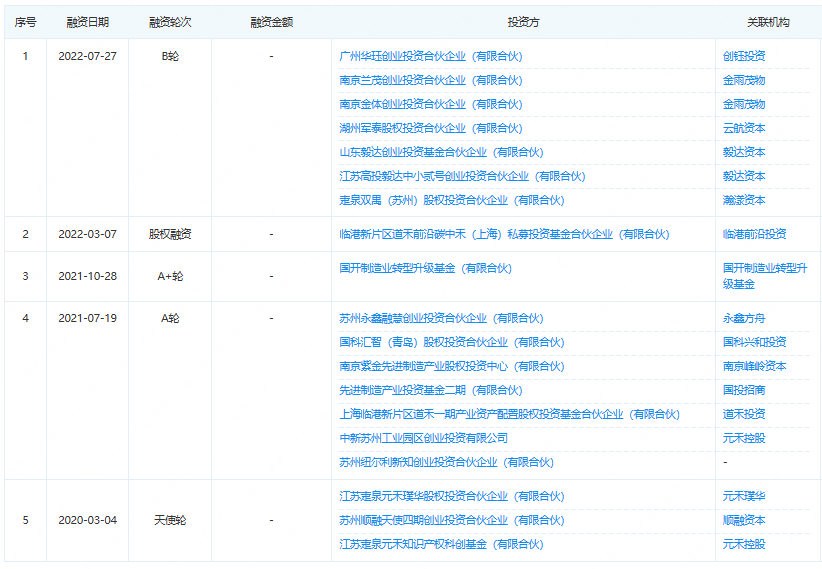Viewport: 822px width, 569px height.
Task: Open 苏州顺融天使四期创业投资合伙企业 link
Action: (451, 520)
